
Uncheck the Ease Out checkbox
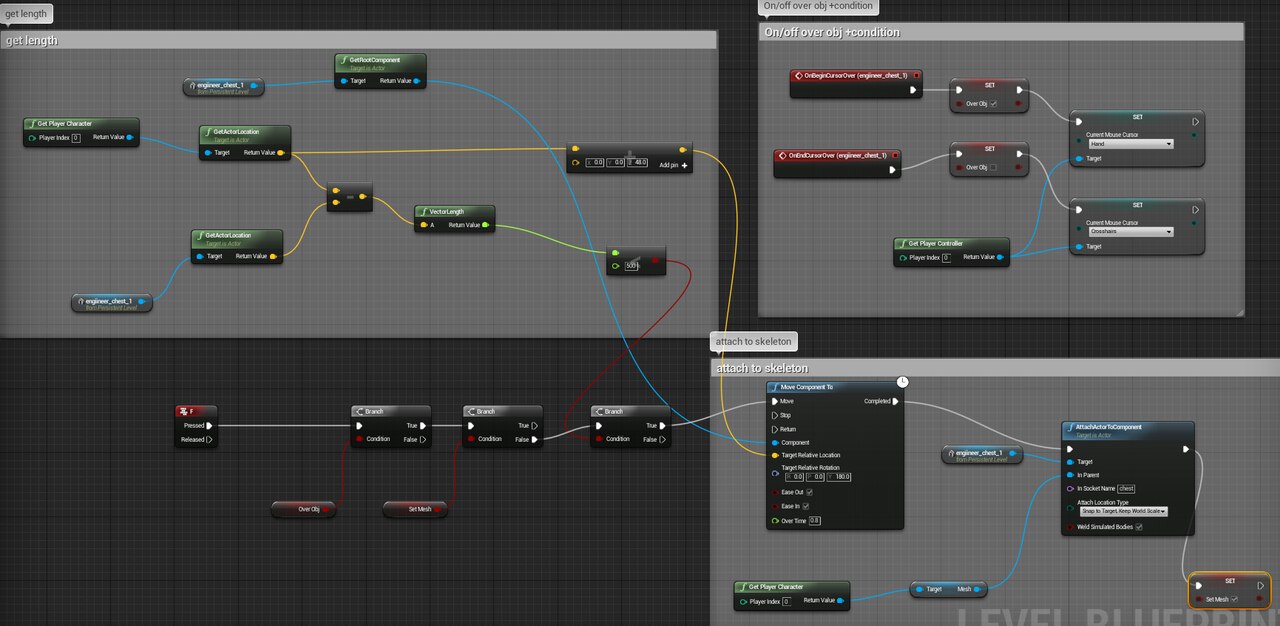(809, 492)
